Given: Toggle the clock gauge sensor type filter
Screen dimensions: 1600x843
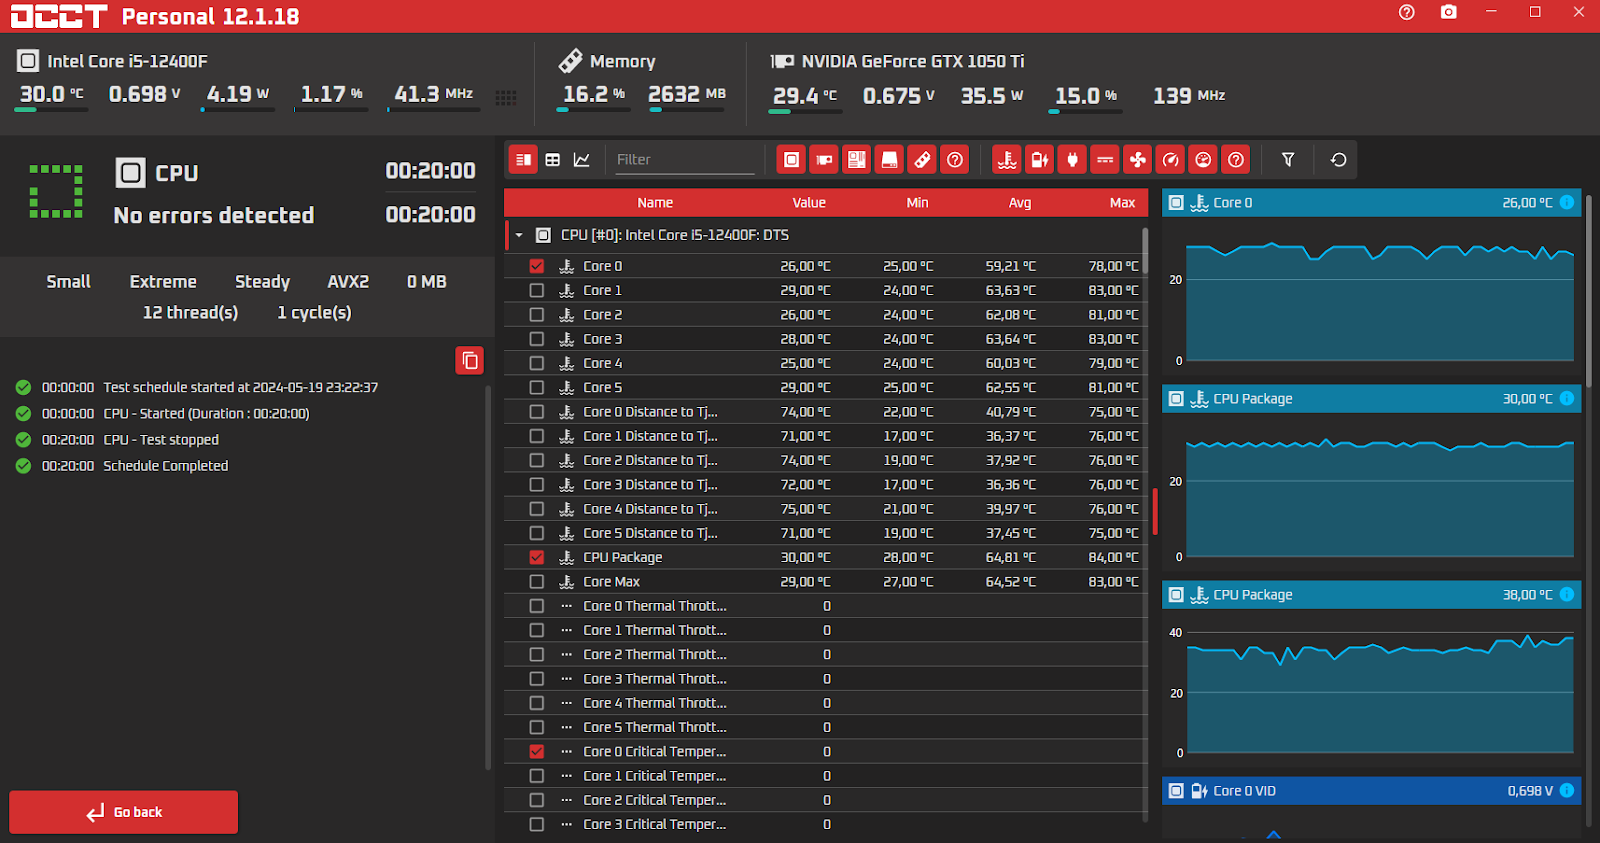Looking at the screenshot, I should [1171, 160].
